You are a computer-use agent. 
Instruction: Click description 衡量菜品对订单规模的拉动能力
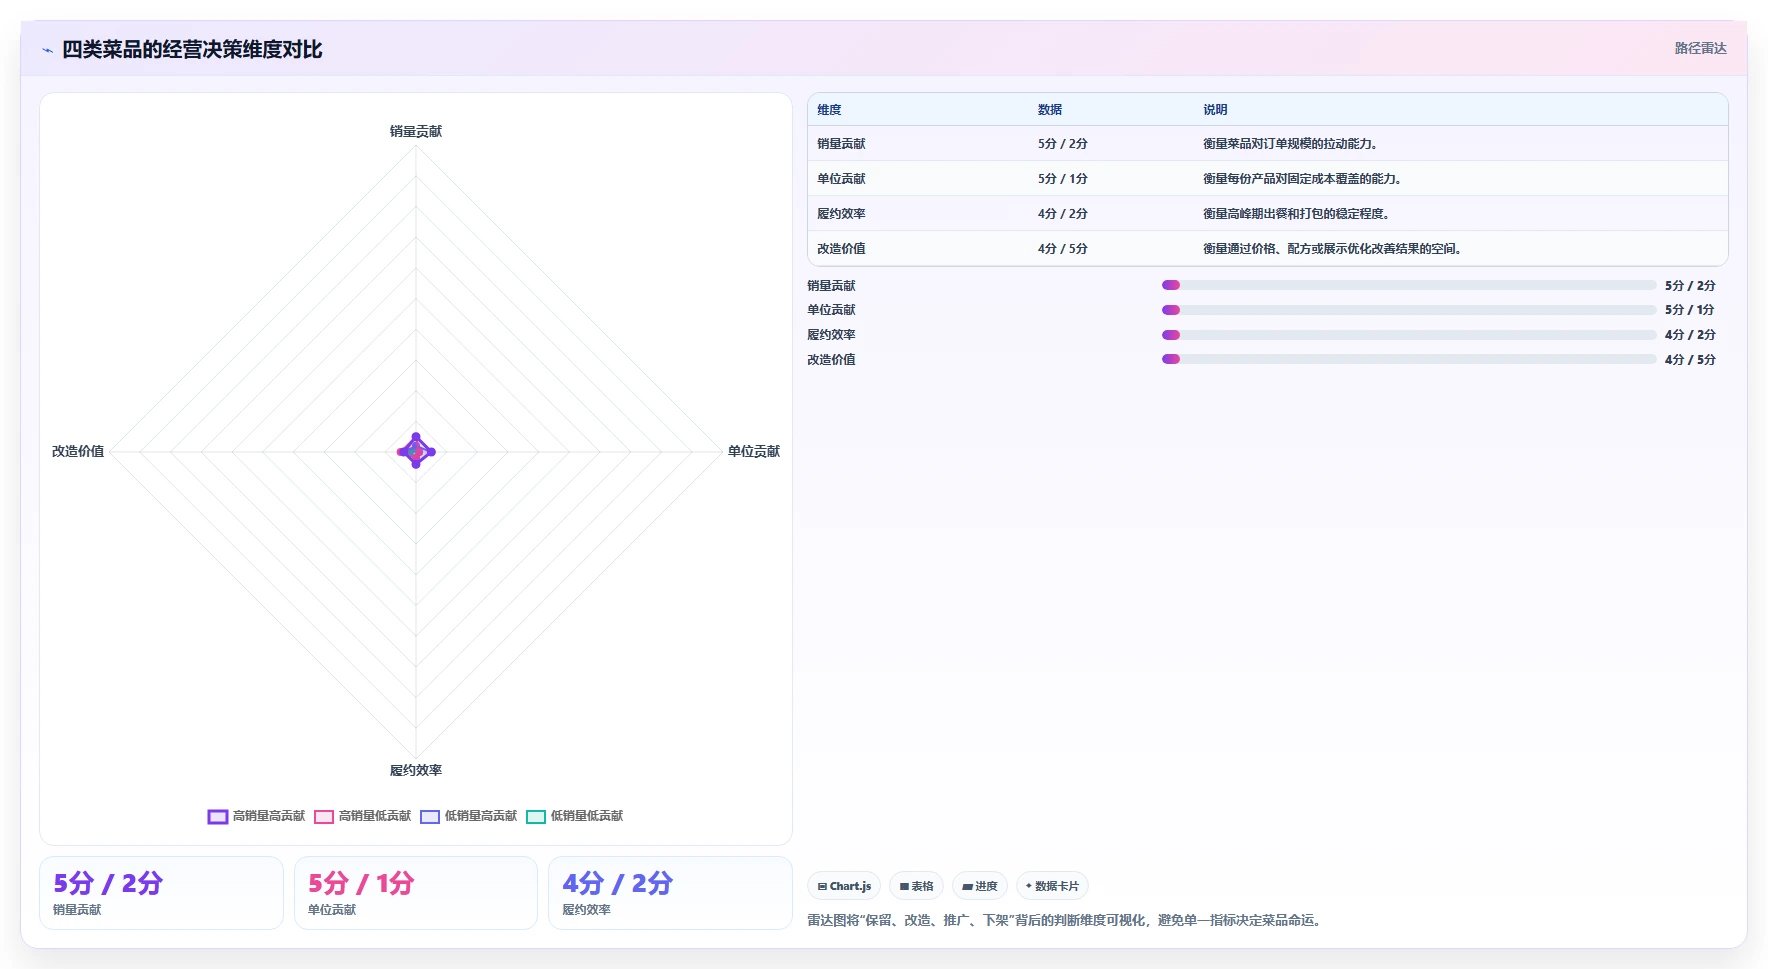[x=1290, y=144]
